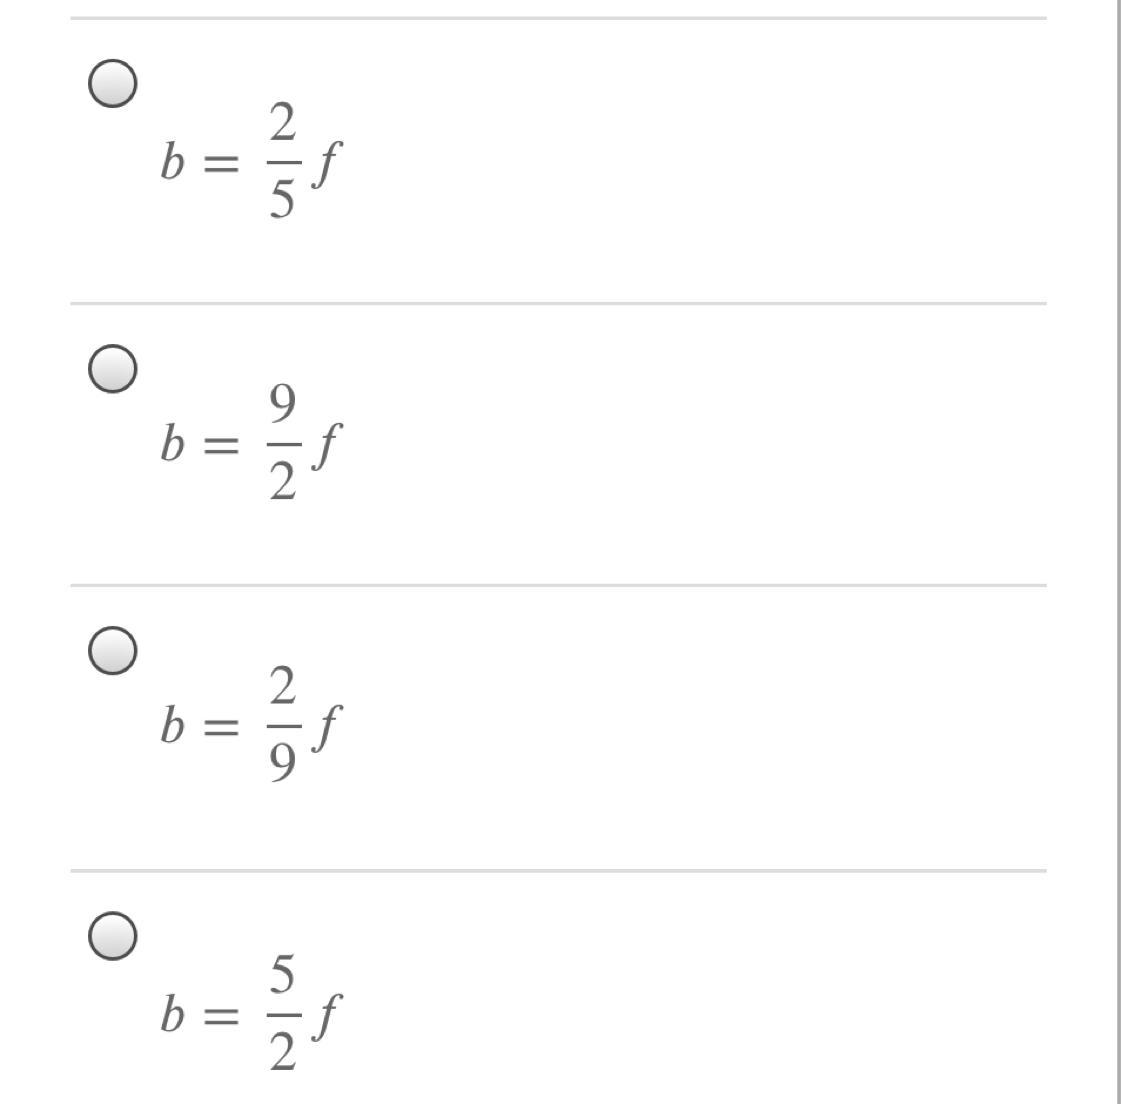Click the letter b in the 2/9 answer
The width and height of the screenshot is (1122, 1104).
tap(172, 728)
